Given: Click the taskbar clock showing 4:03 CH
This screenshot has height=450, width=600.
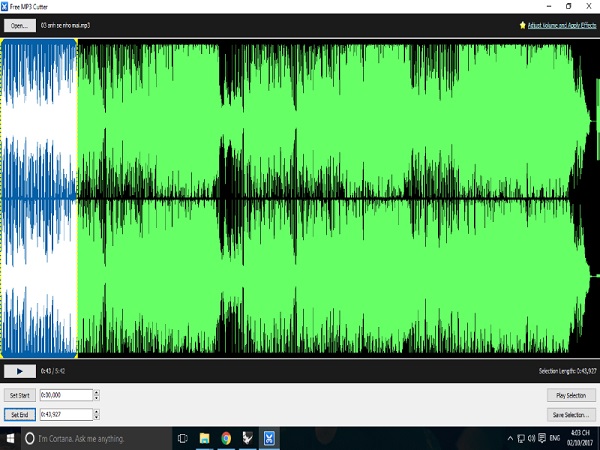Looking at the screenshot, I should point(580,438).
